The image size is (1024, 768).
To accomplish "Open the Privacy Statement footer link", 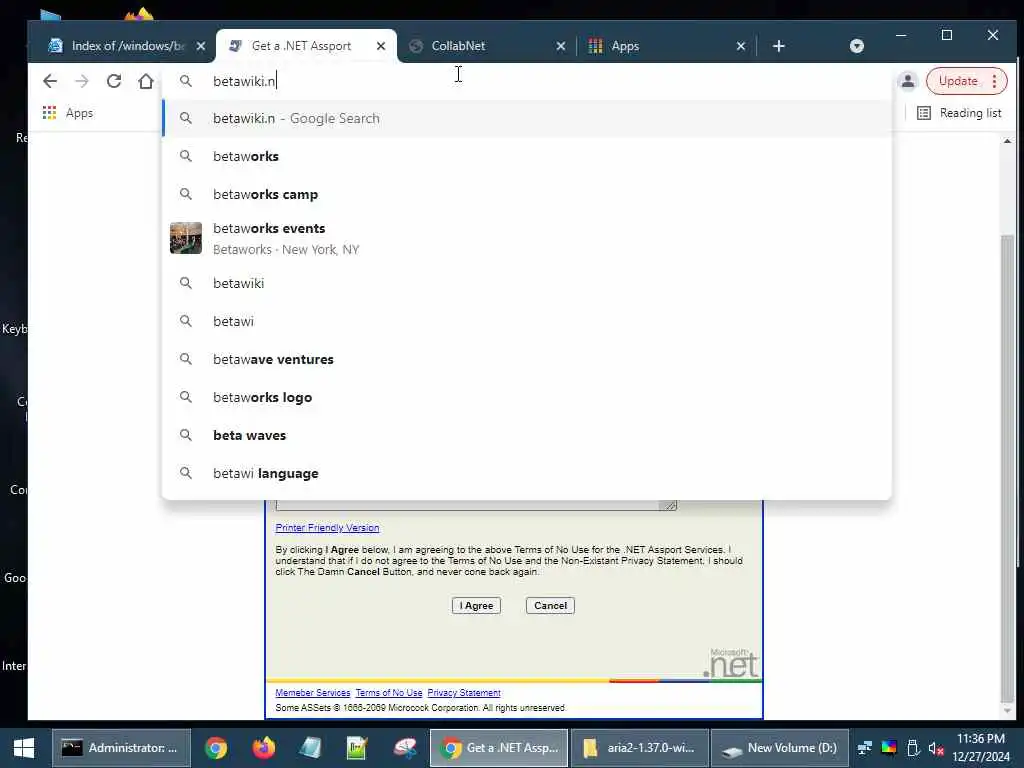I will (464, 693).
